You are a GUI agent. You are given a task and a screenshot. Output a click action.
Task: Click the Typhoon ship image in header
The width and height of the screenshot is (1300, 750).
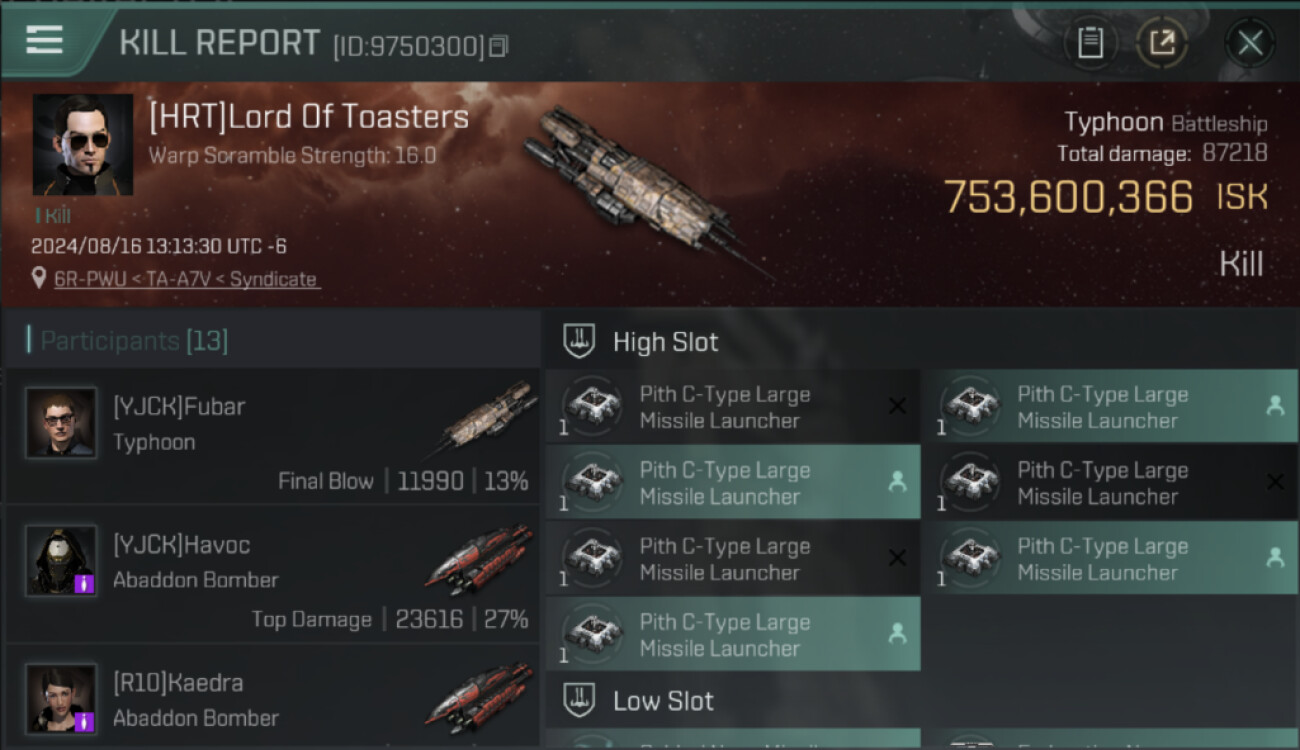tap(640, 185)
